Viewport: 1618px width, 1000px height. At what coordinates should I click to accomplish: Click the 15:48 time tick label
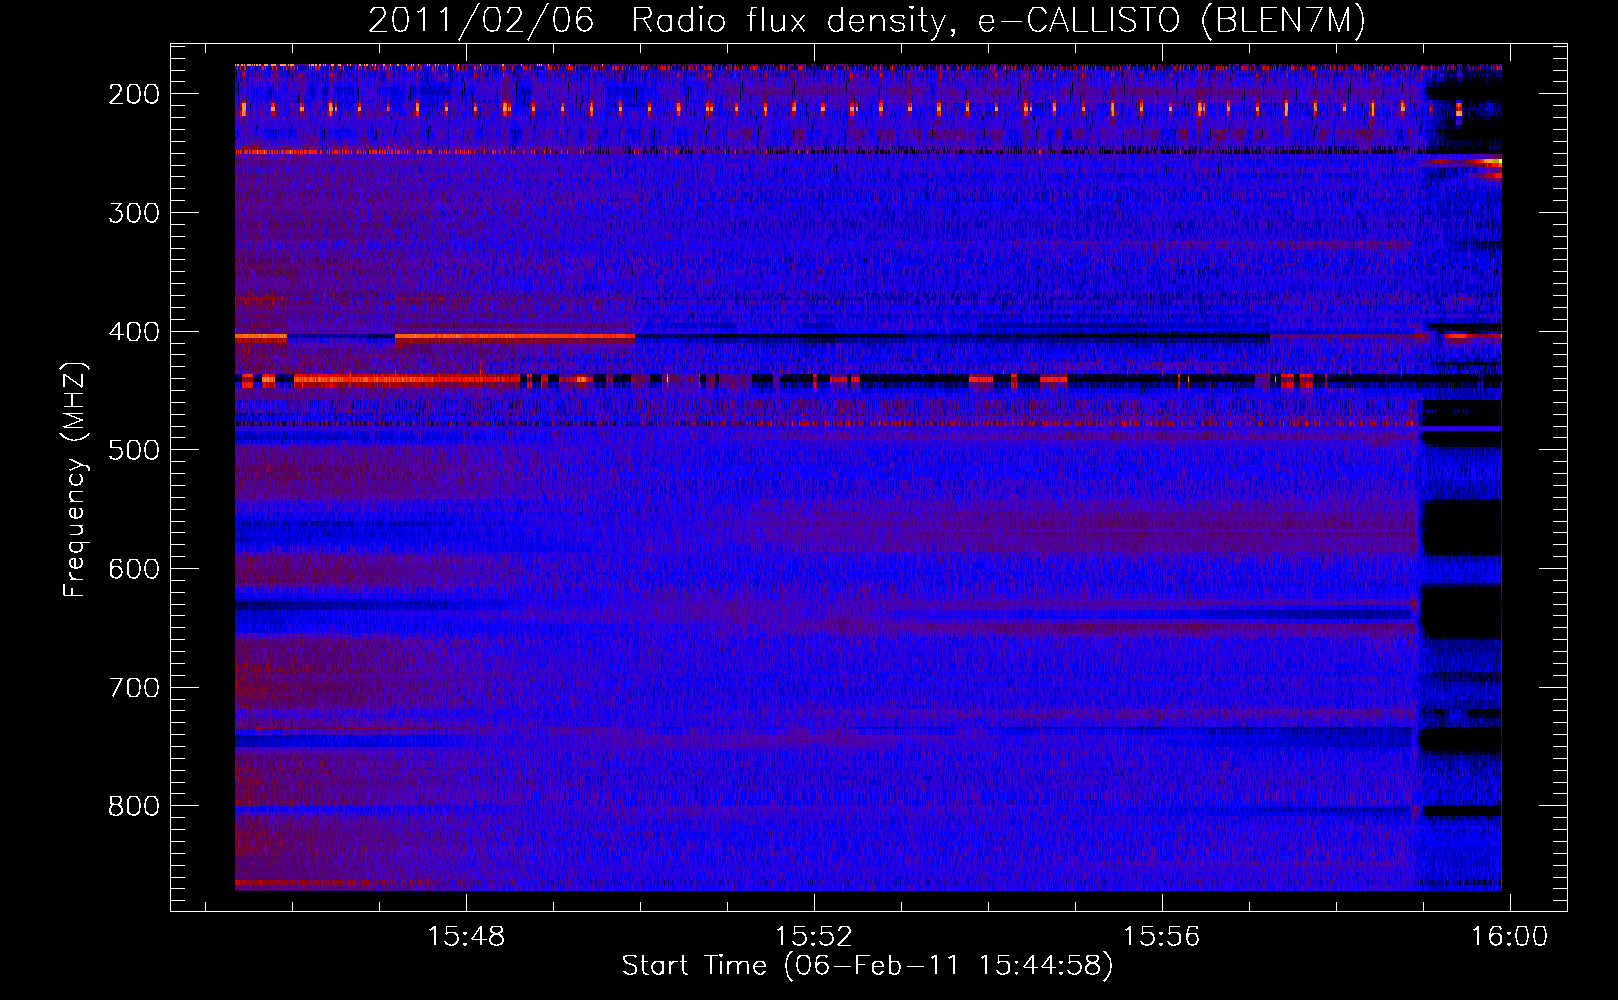point(466,937)
